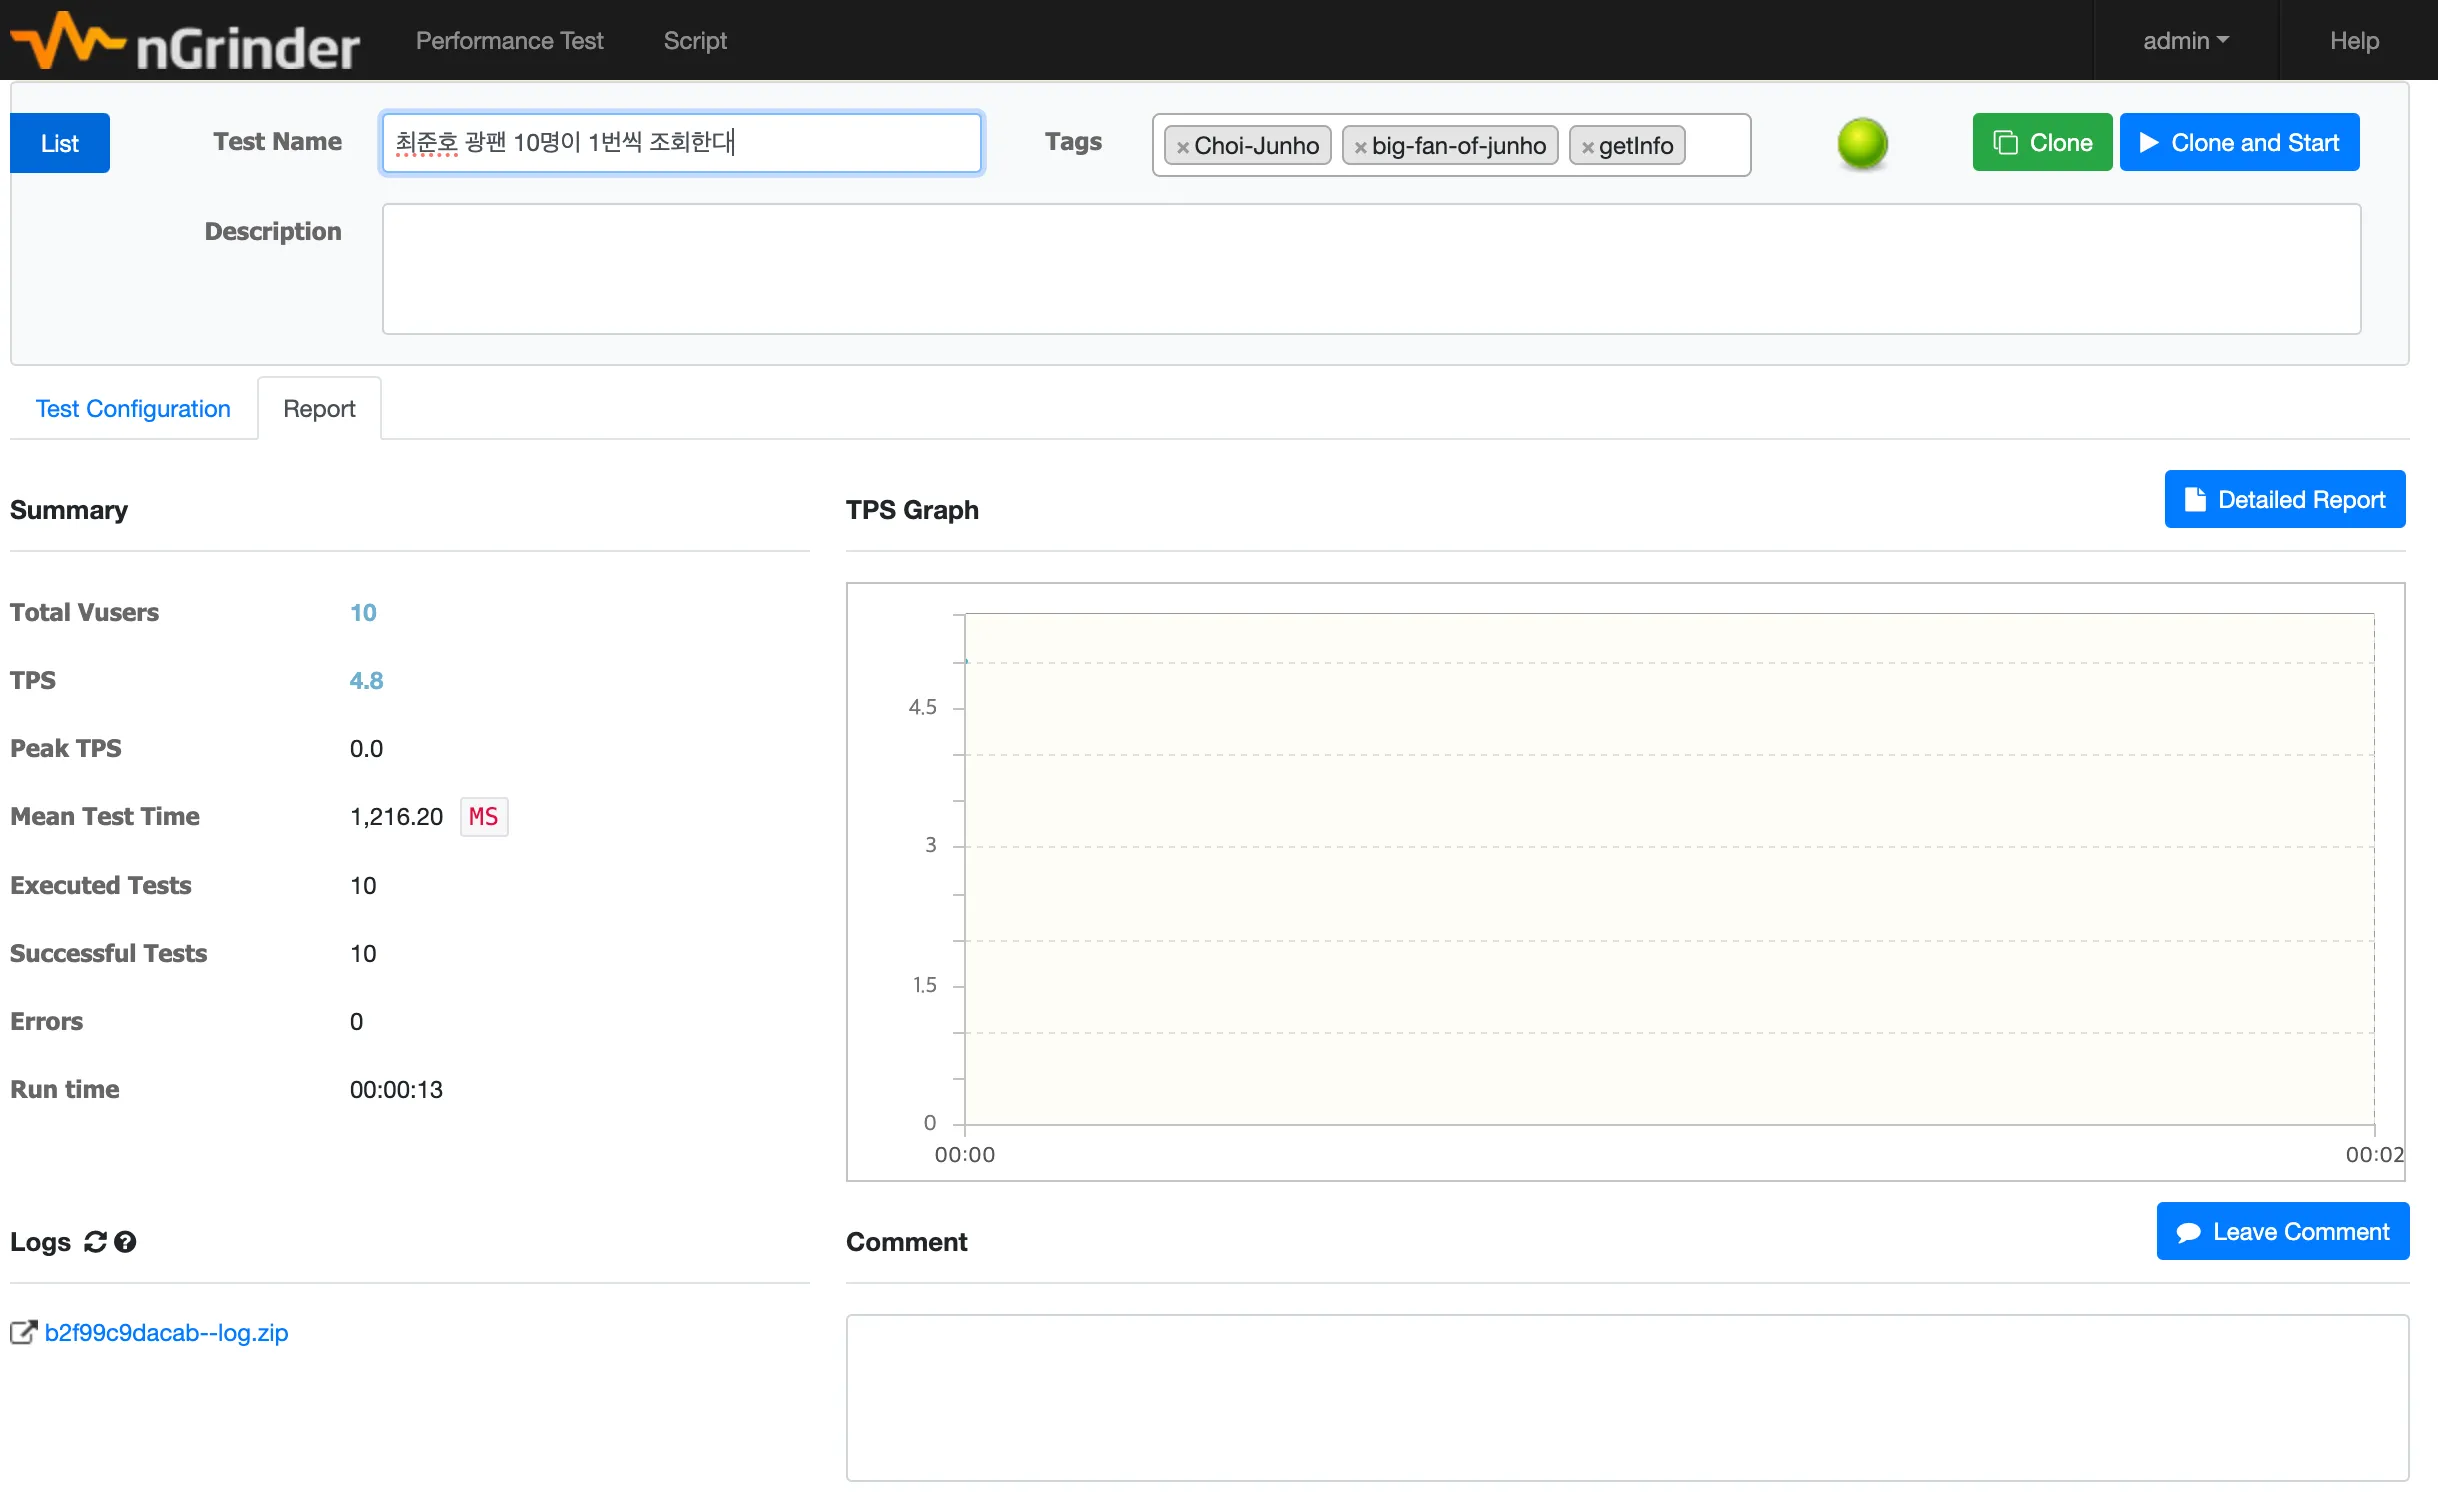The image size is (2438, 1492).
Task: Remove the Choi-Junho tag
Action: click(x=1182, y=147)
